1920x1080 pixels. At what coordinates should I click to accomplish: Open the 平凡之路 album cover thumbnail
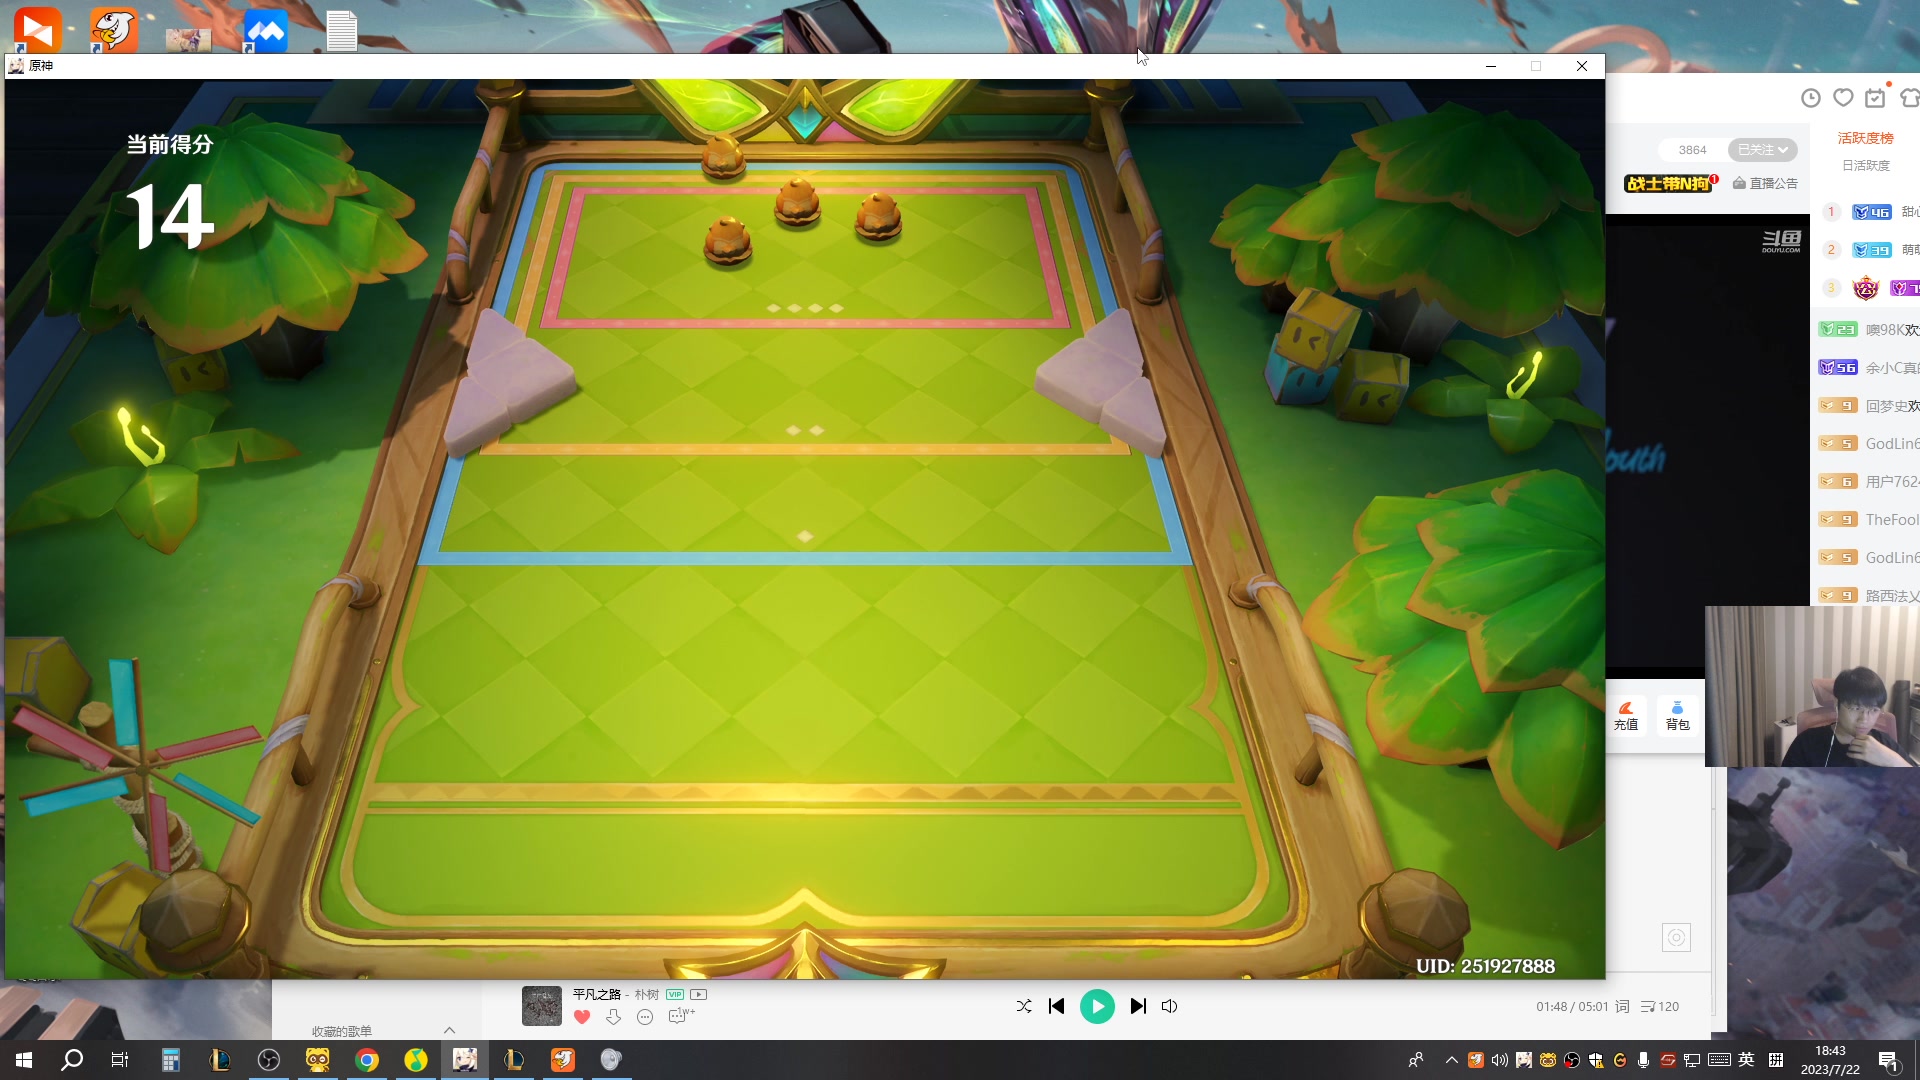click(542, 1006)
